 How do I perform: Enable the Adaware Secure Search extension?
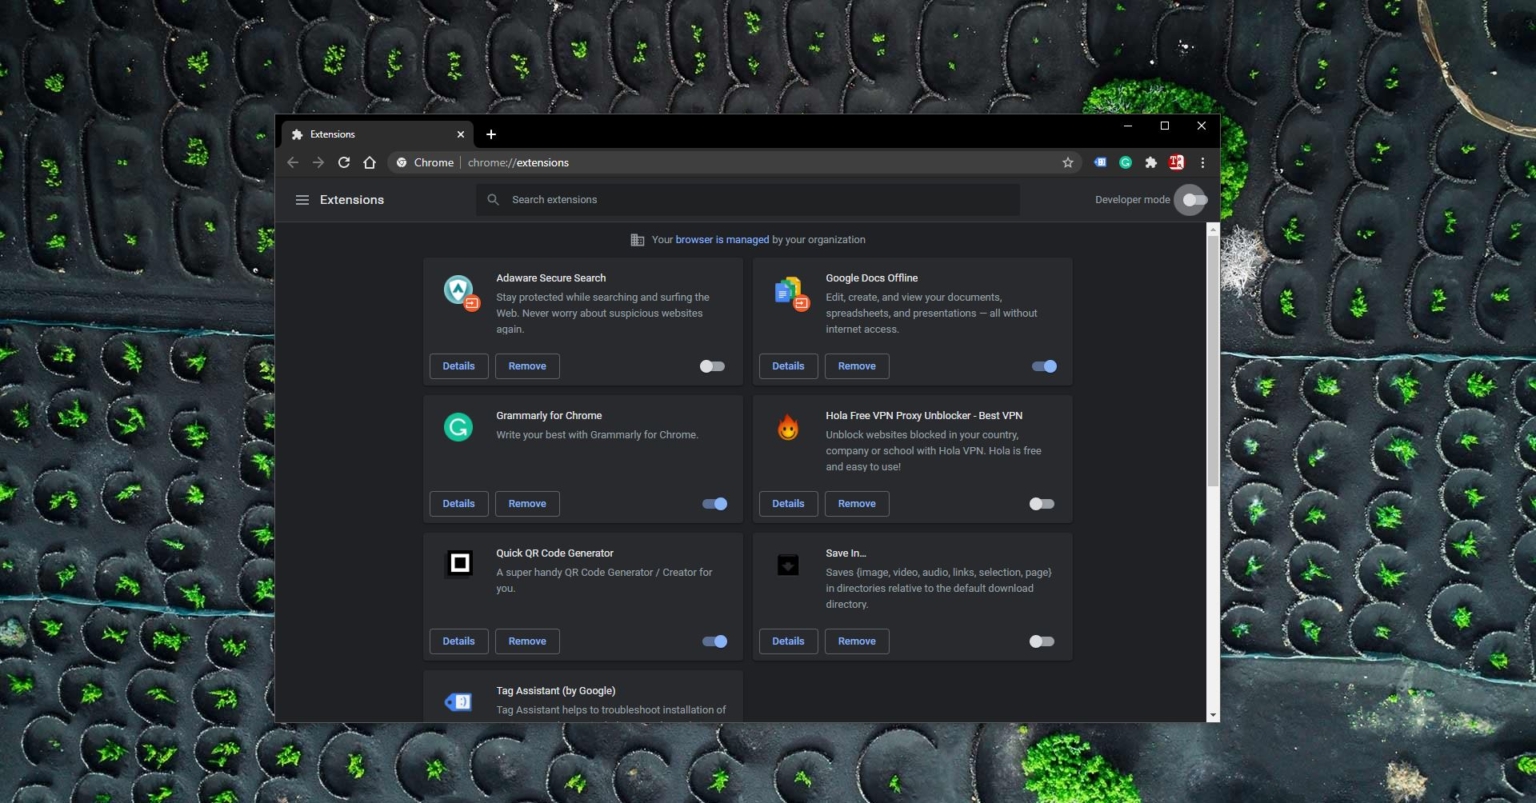point(712,366)
